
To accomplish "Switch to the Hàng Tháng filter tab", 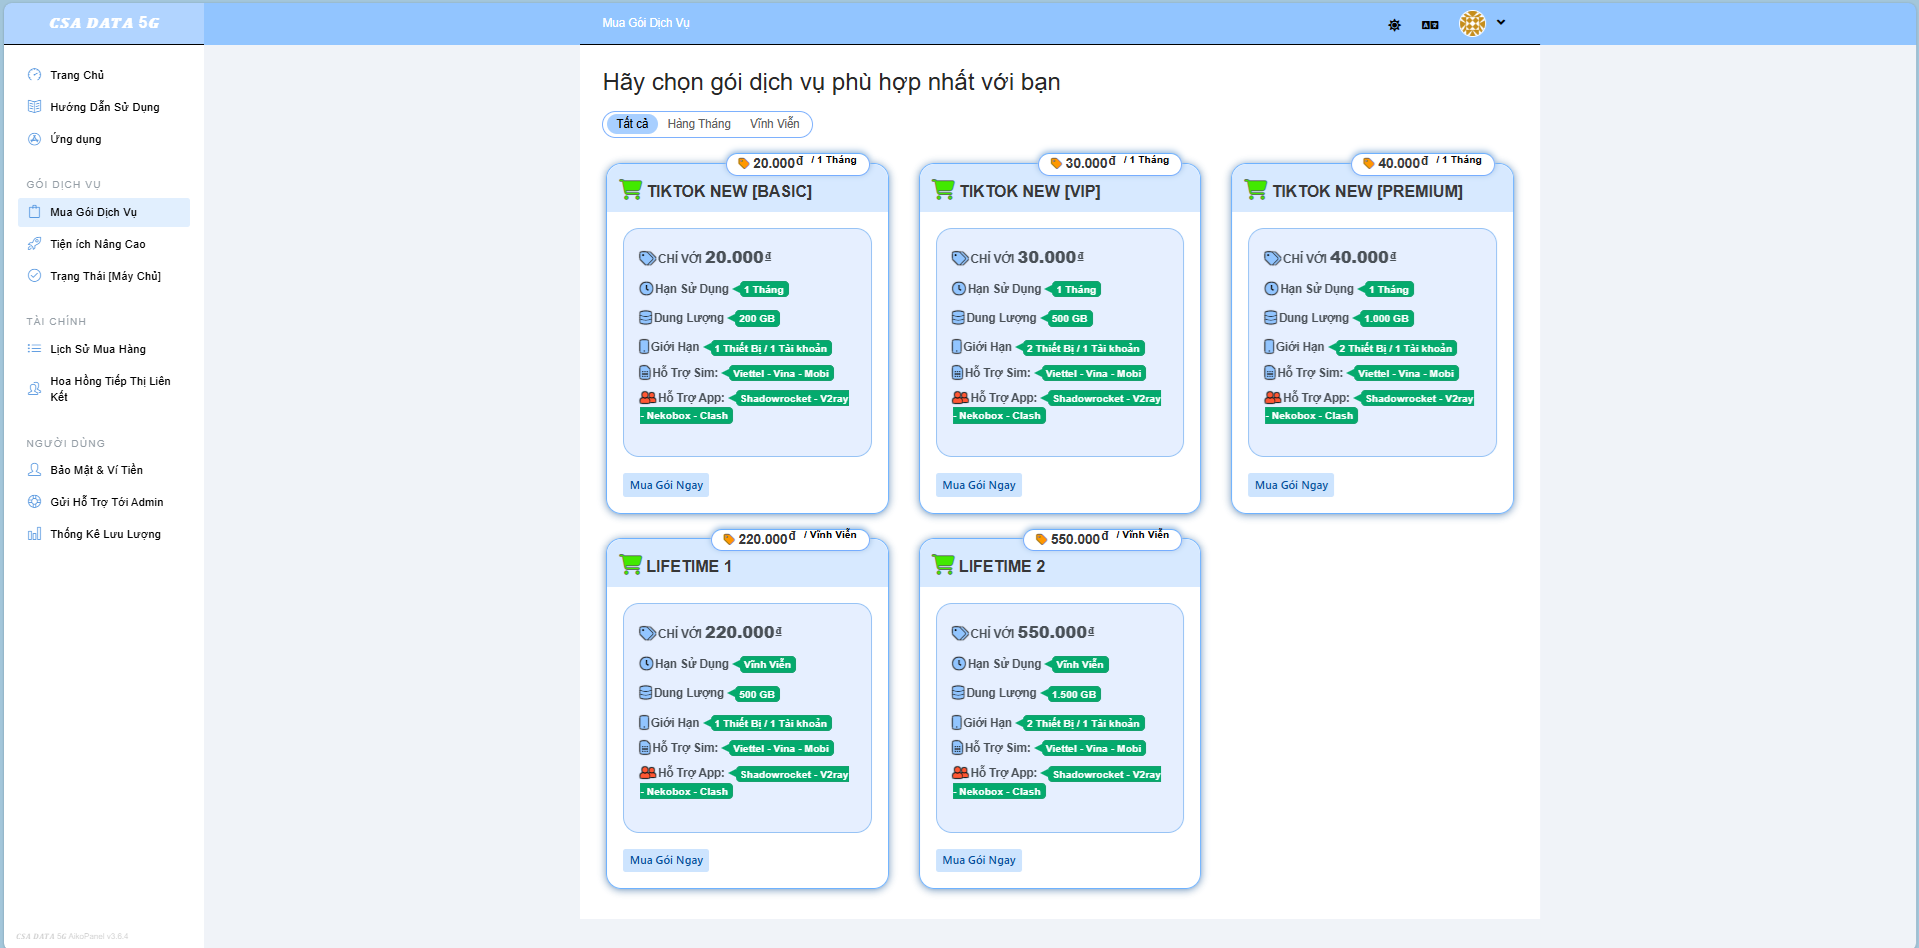I will point(699,124).
